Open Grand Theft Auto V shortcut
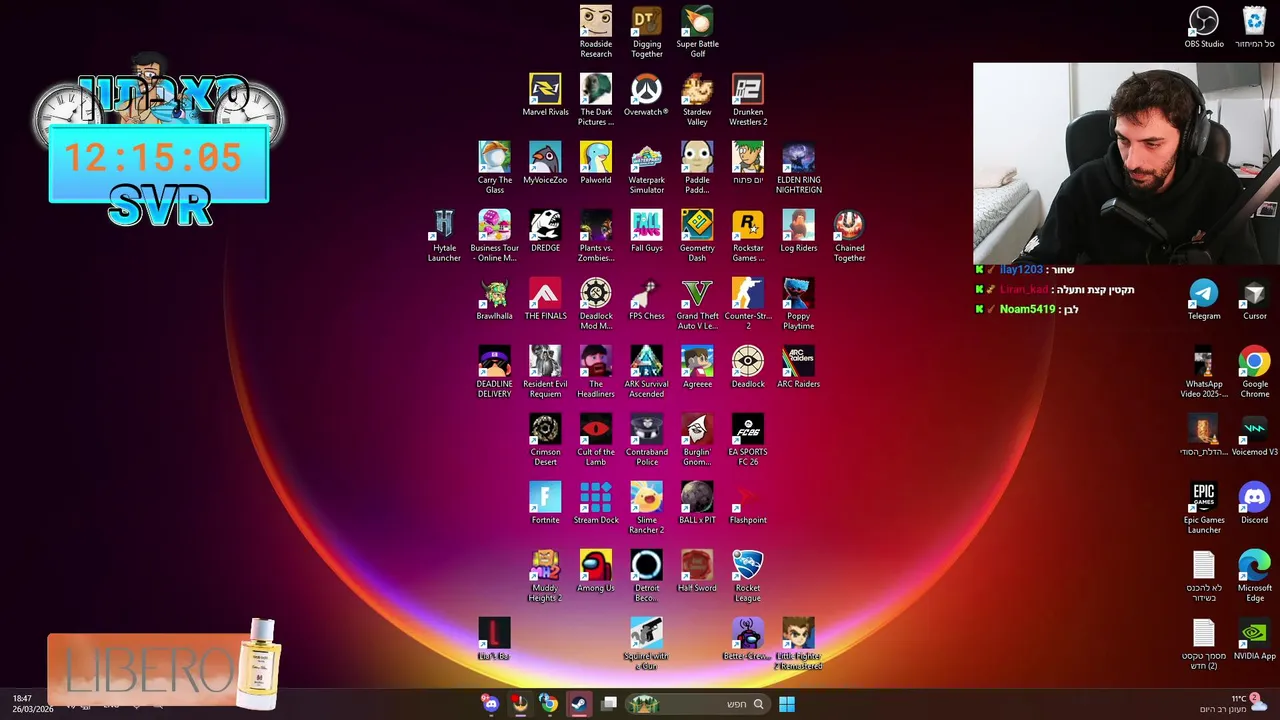Screen dimensions: 1280x720 [x=697, y=304]
